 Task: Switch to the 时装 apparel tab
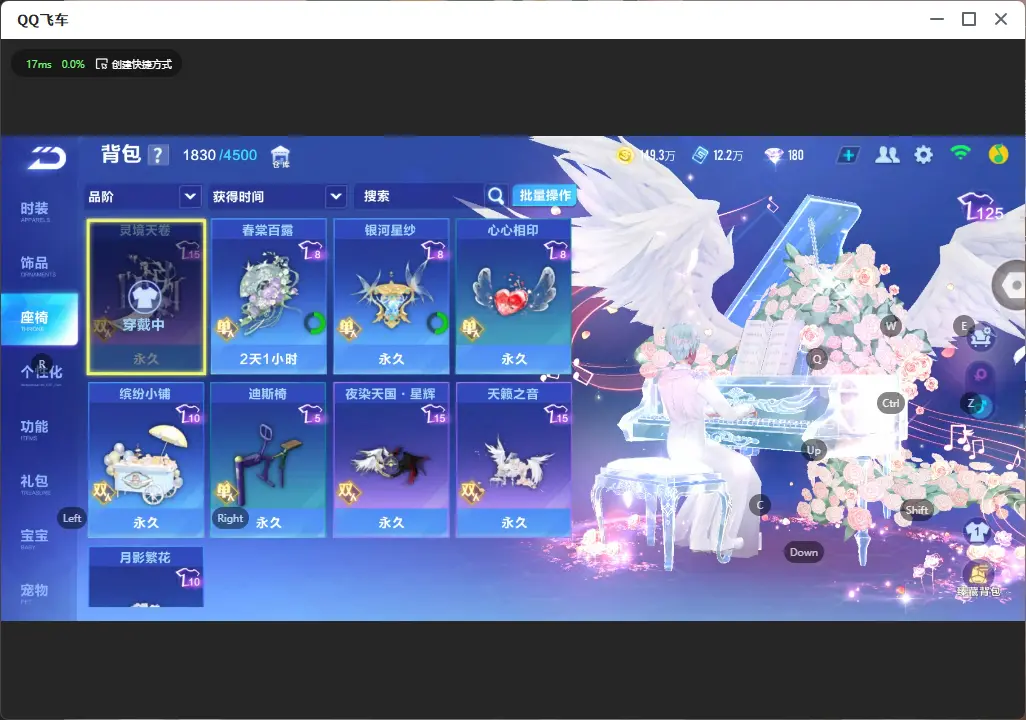point(35,211)
